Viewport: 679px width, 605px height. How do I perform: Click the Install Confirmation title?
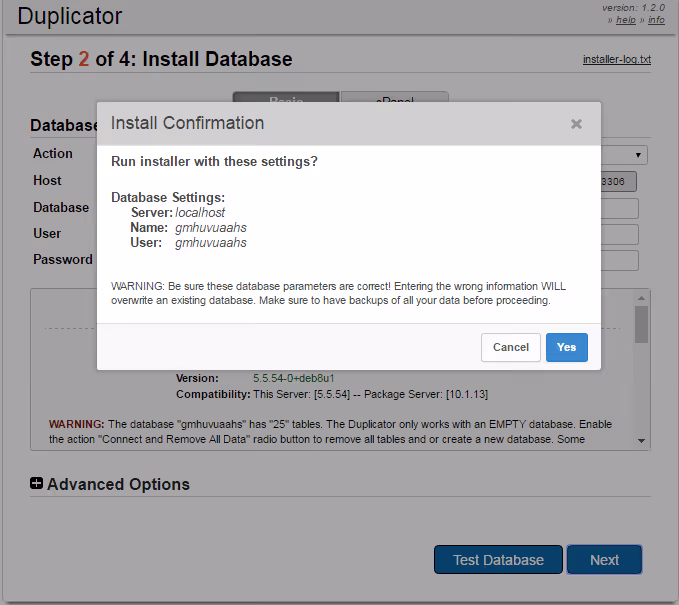[188, 123]
